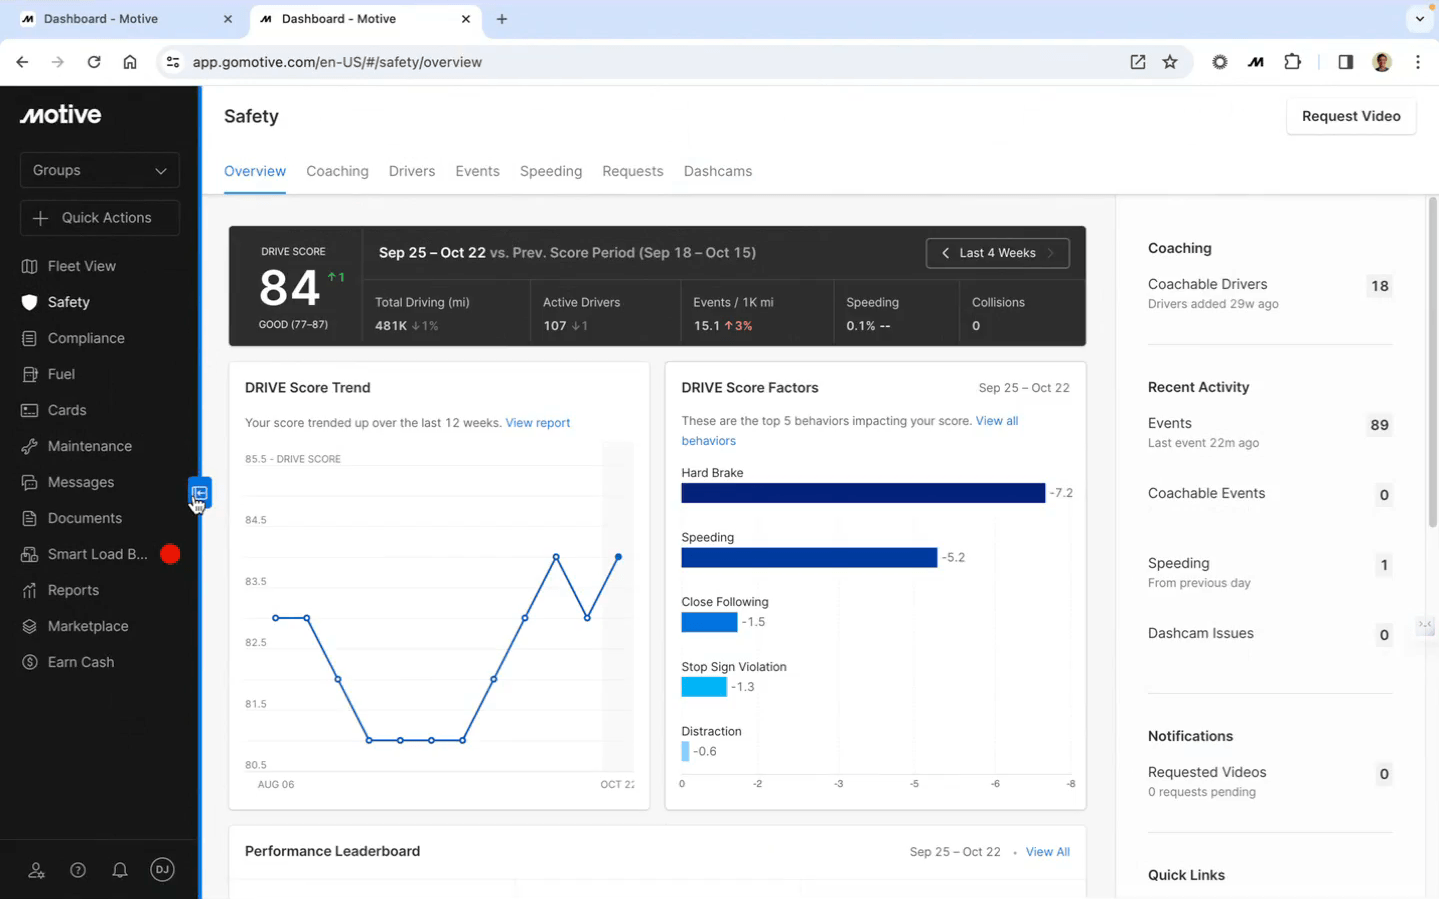Open Reports via the chart icon
The width and height of the screenshot is (1439, 899).
point(31,590)
